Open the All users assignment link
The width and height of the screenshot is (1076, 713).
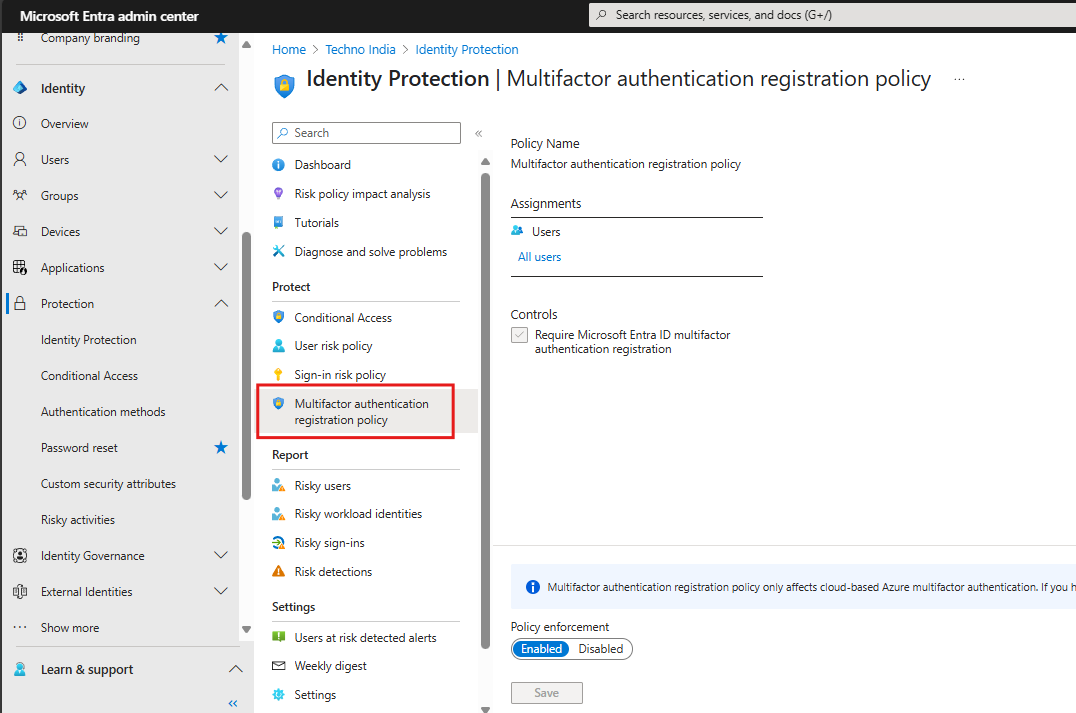point(539,256)
